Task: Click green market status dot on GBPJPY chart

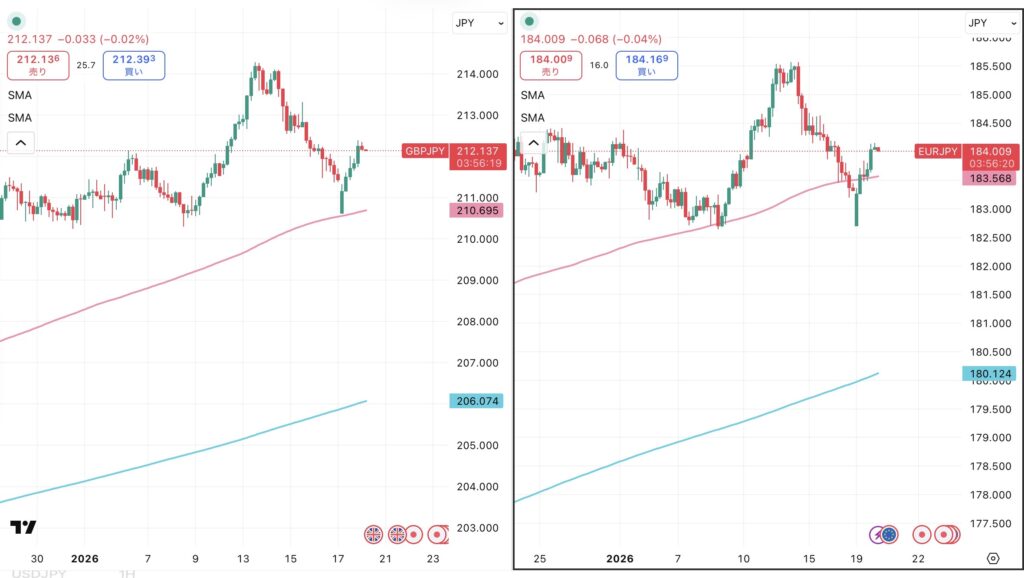Action: (x=16, y=21)
